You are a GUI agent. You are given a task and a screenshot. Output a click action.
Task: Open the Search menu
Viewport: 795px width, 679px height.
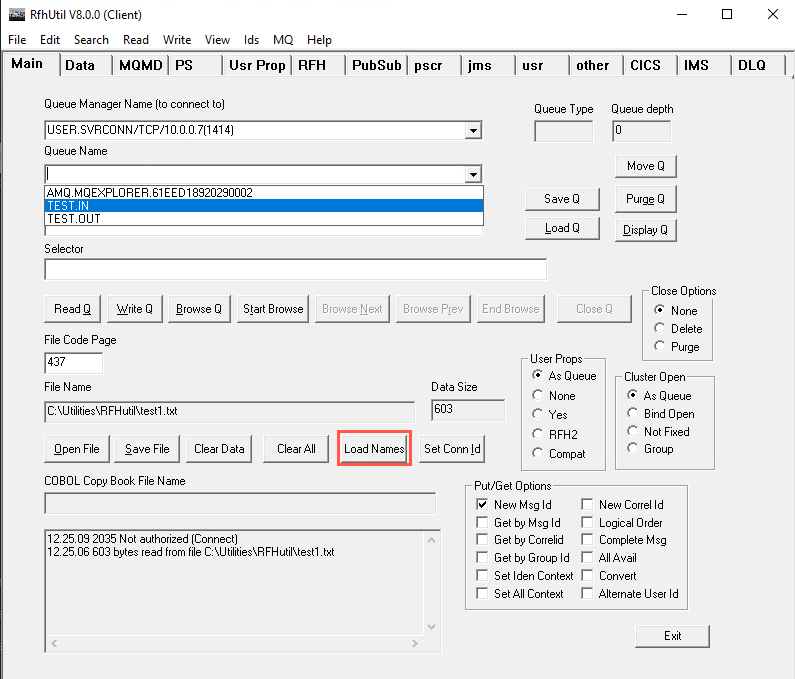pos(91,40)
